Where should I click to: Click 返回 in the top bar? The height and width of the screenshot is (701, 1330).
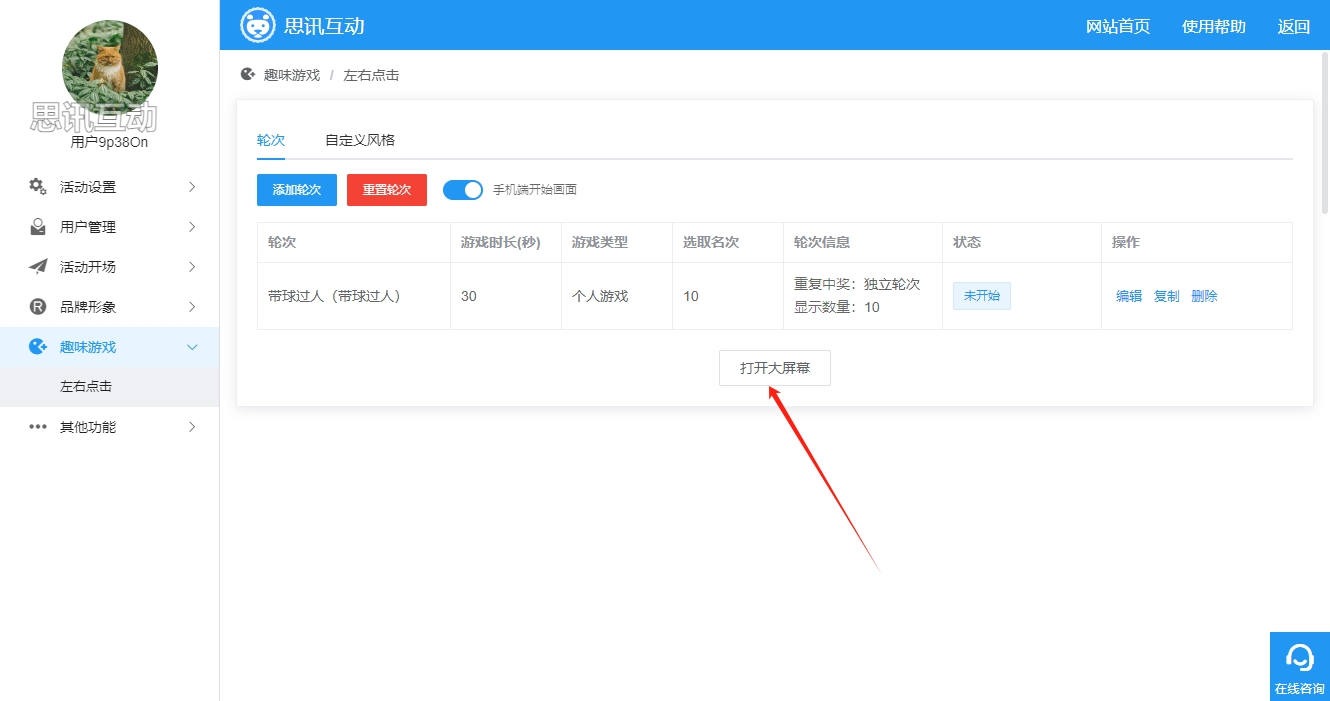click(x=1294, y=27)
